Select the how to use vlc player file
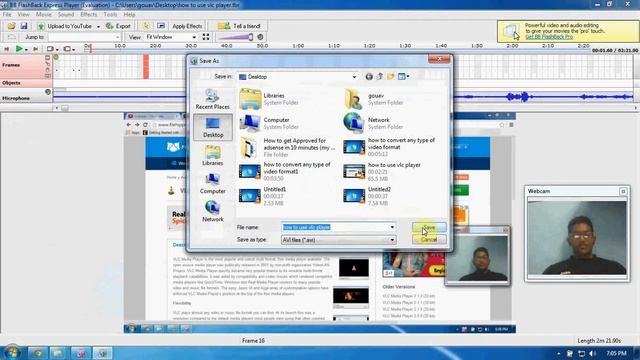Screen dimensions: 640x360 pyautogui.click(x=382, y=172)
